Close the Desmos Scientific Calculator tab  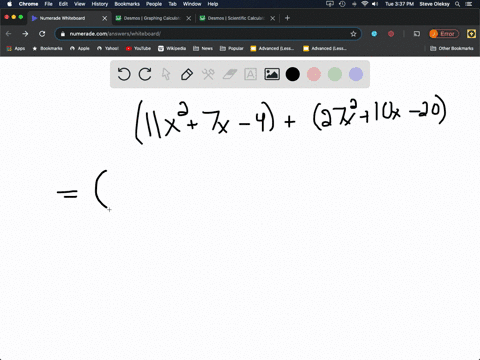coord(272,18)
